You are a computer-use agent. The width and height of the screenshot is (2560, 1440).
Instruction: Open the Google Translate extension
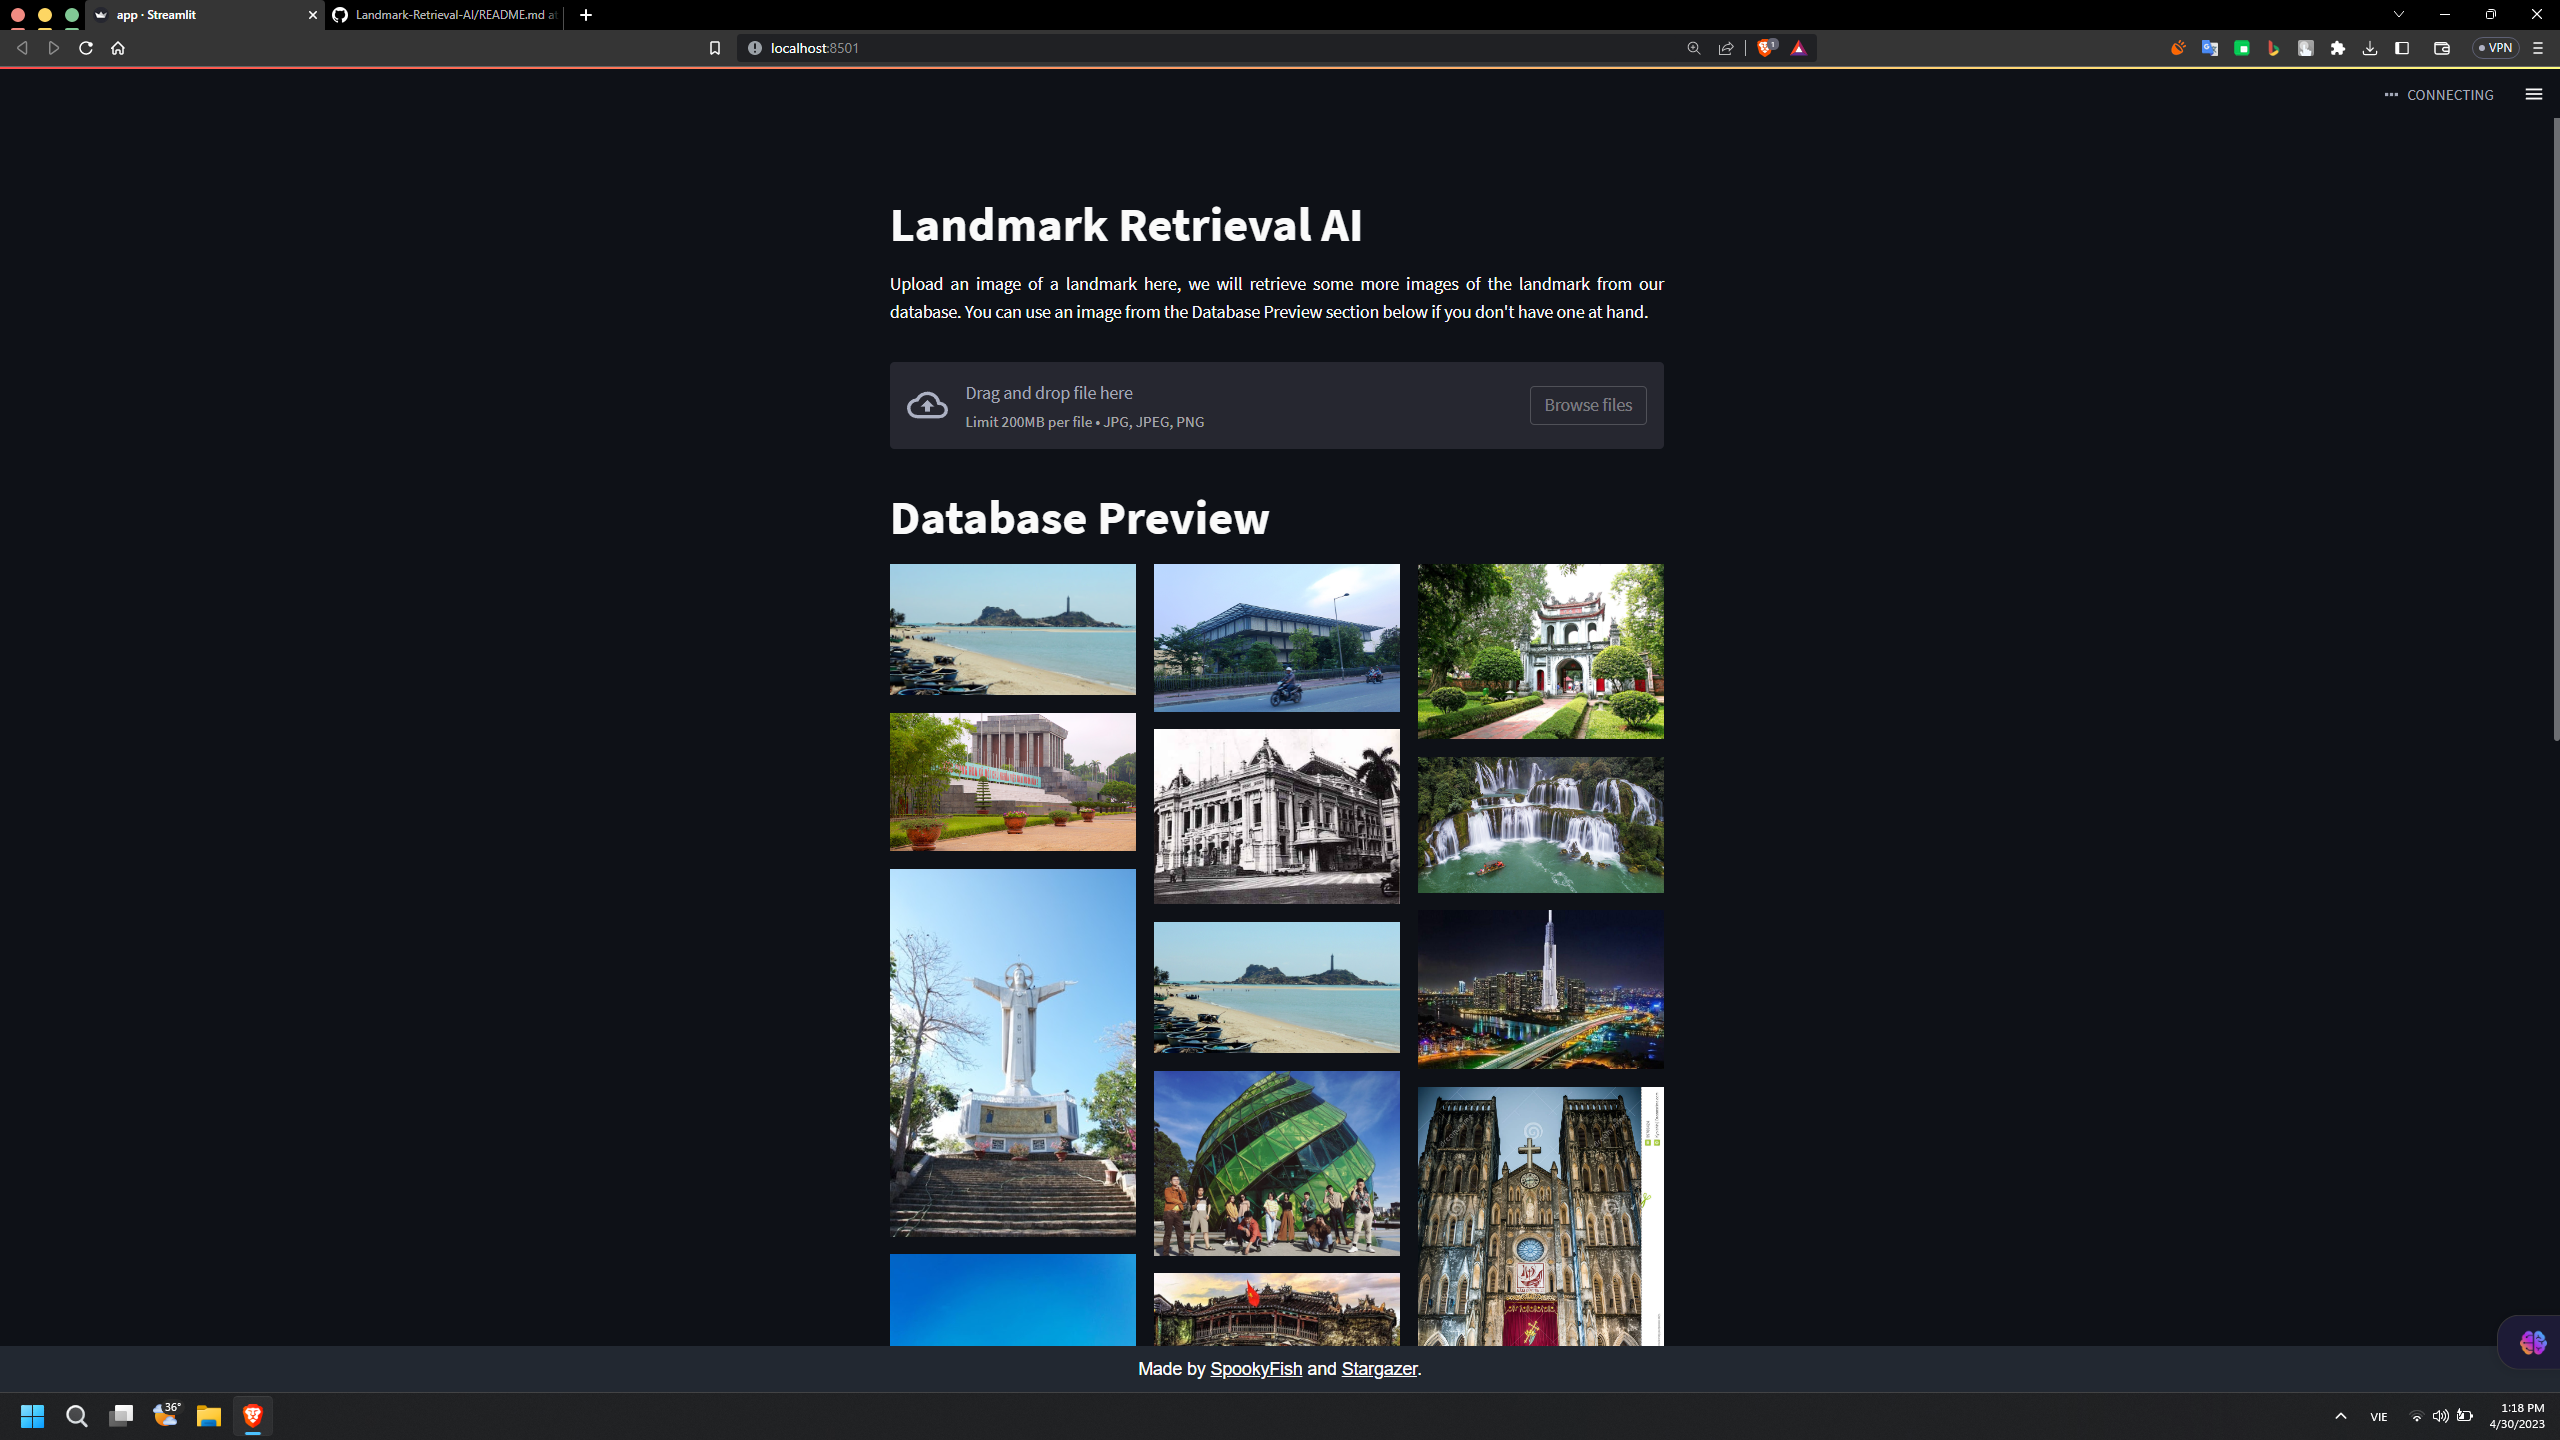point(2210,48)
